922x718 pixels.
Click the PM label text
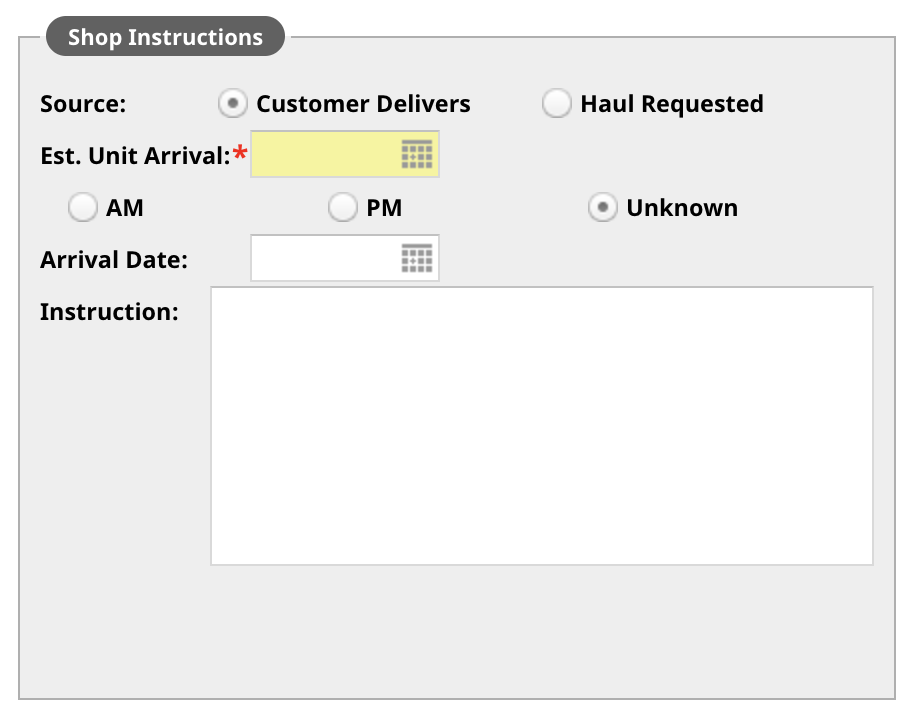point(384,208)
